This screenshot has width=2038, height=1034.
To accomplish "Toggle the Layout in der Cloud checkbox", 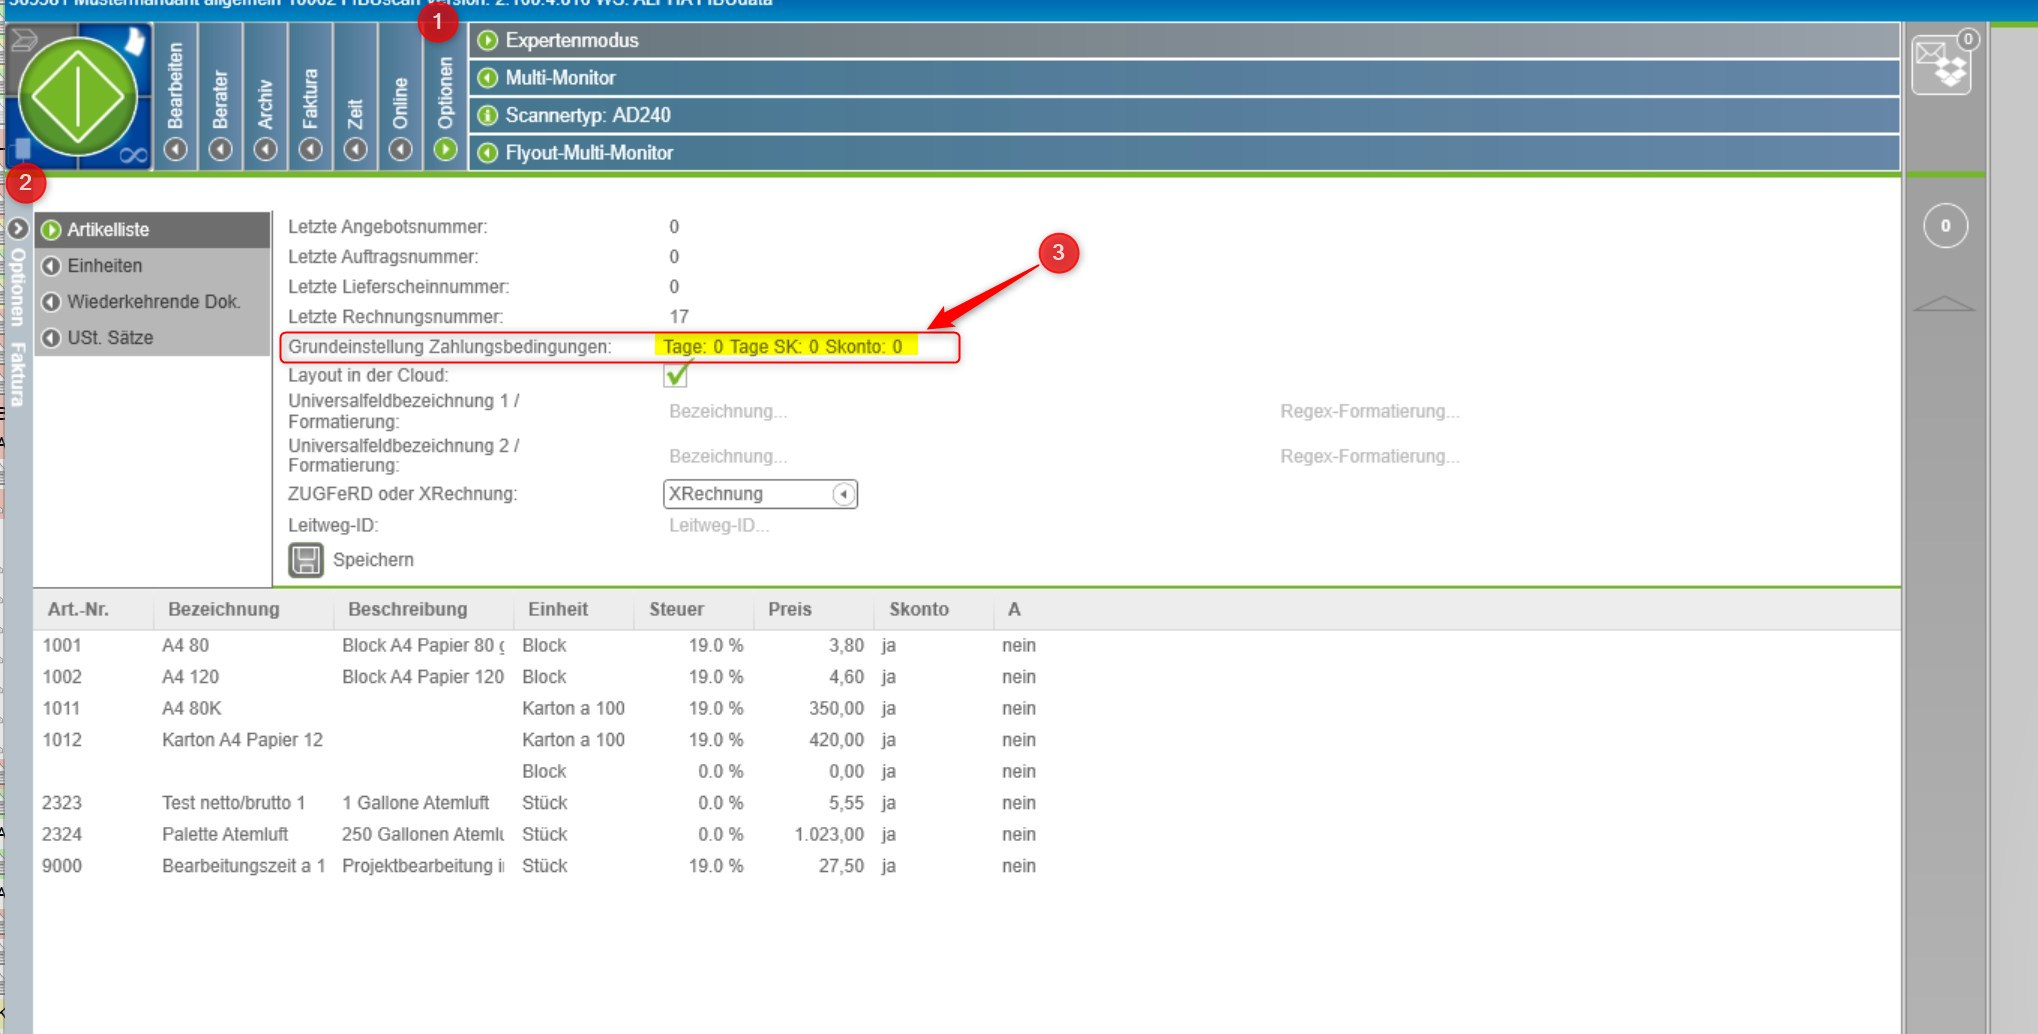I will pyautogui.click(x=677, y=375).
